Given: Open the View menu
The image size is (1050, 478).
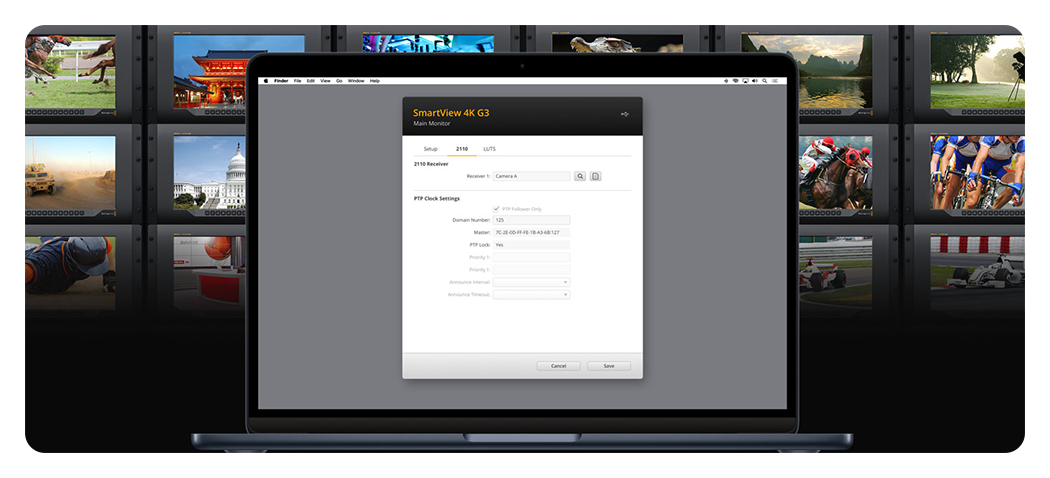Looking at the screenshot, I should (325, 80).
